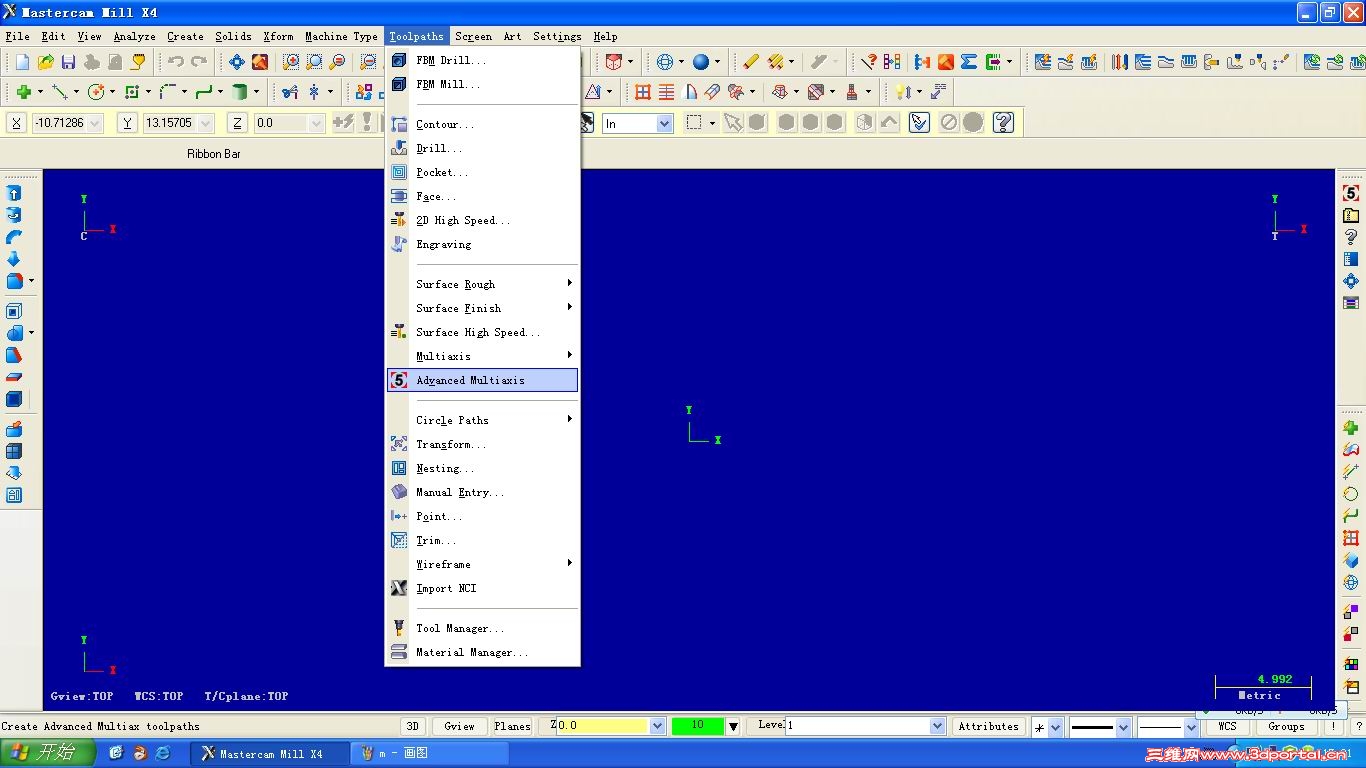Expand the Wireframe submenu
This screenshot has height=768, width=1366.
pyautogui.click(x=482, y=564)
